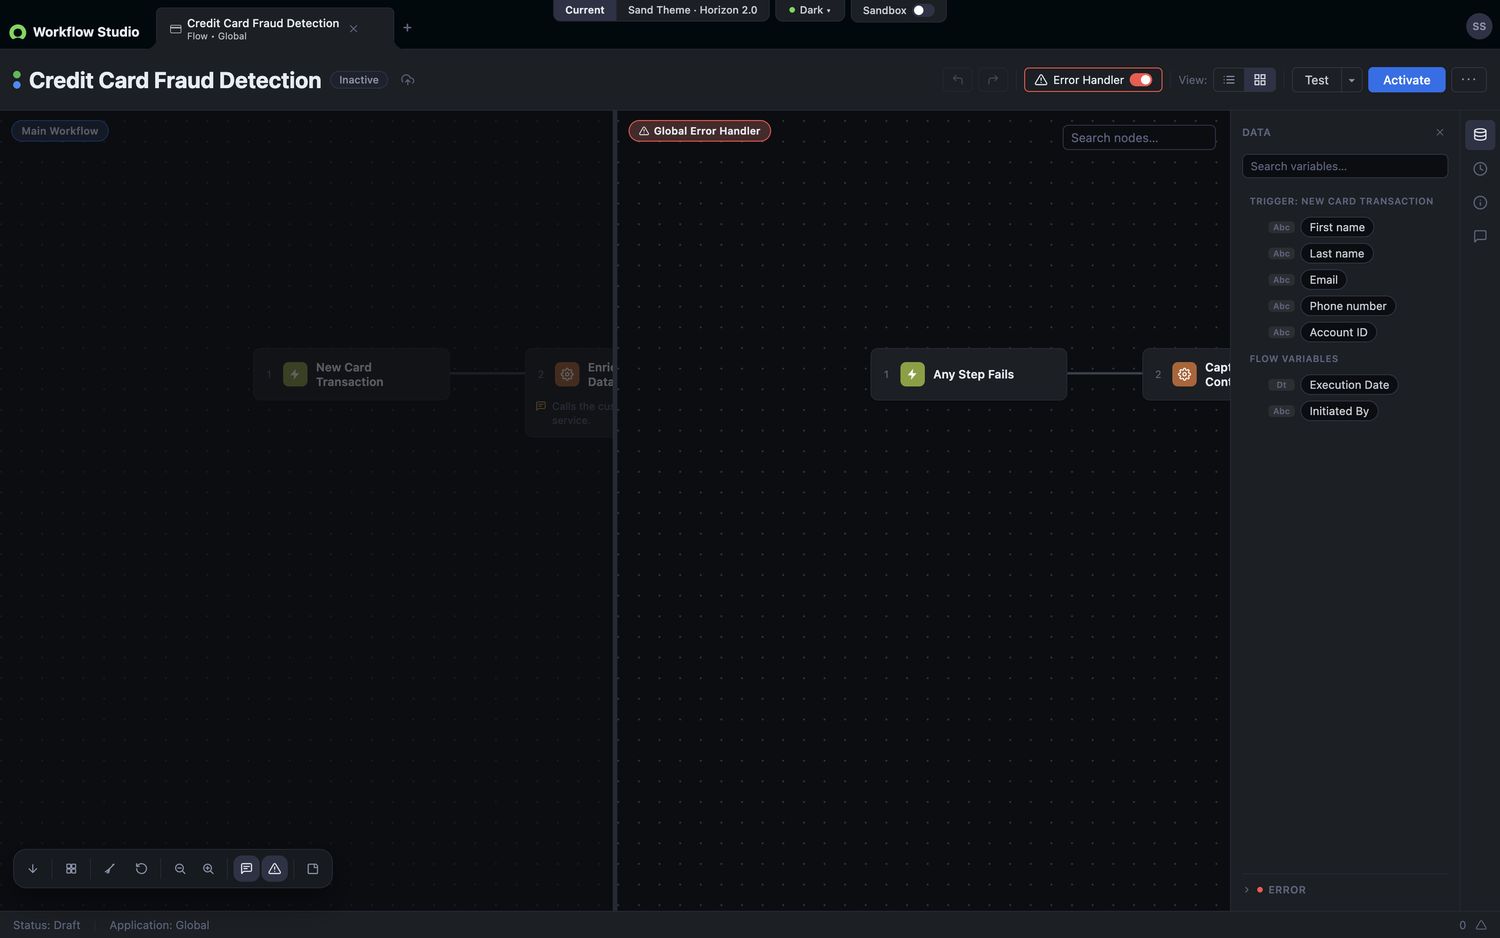1500x938 pixels.
Task: Toggle the Sandbox switch
Action: [923, 10]
